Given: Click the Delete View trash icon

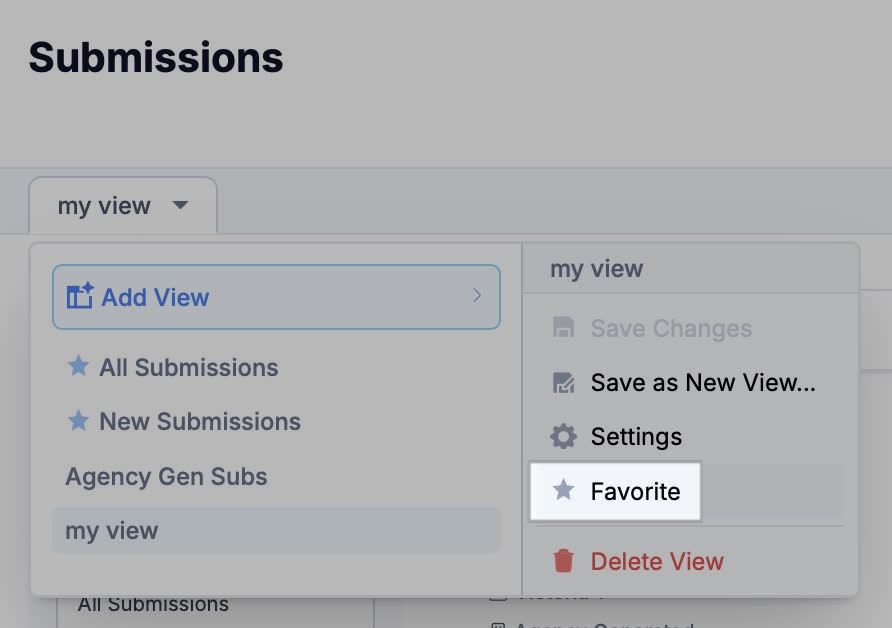Looking at the screenshot, I should point(564,561).
